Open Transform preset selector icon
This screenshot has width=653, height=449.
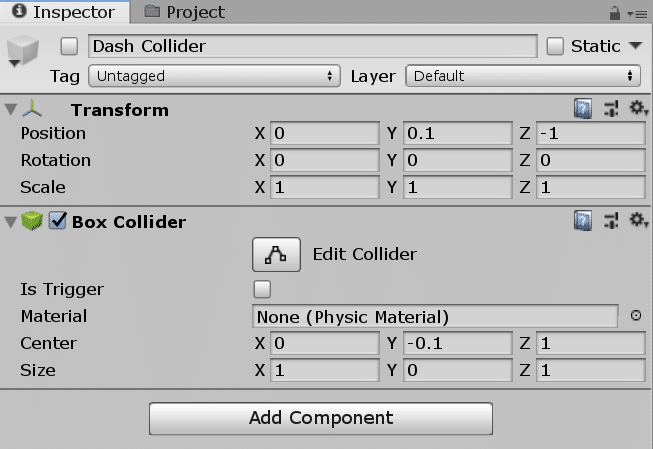(x=611, y=109)
